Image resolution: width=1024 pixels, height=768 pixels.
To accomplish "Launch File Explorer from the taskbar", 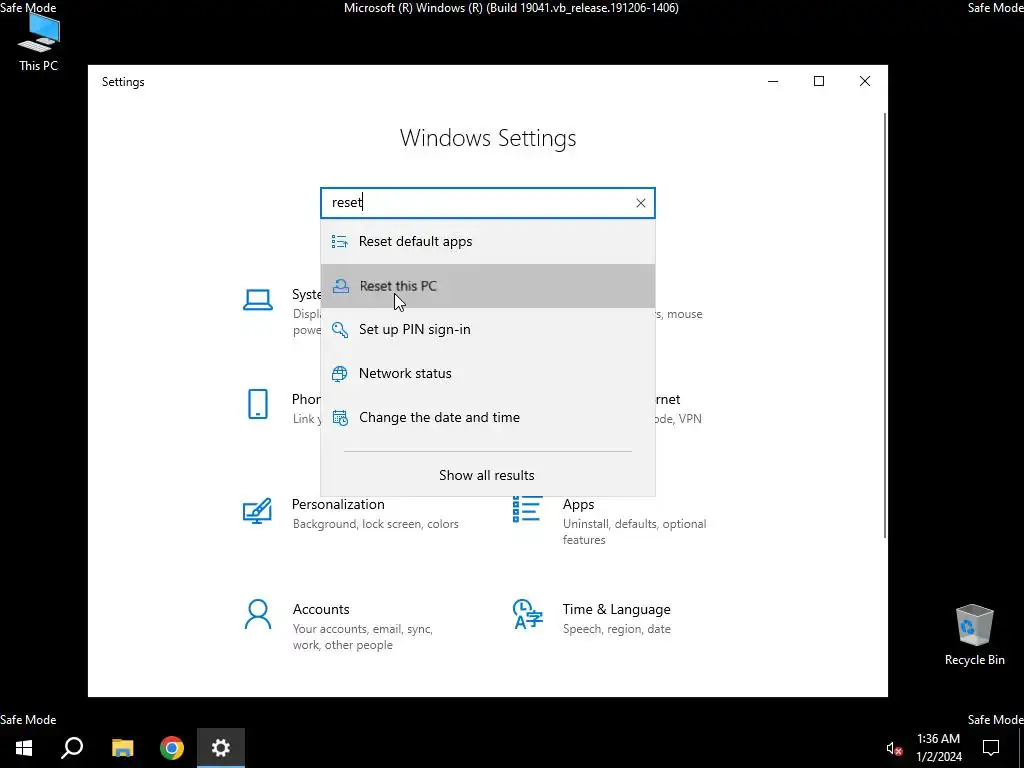I will pyautogui.click(x=122, y=748).
